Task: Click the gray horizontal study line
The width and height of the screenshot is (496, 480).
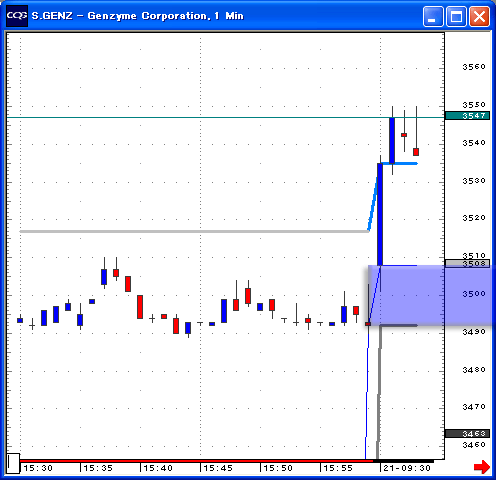Action: [x=194, y=231]
